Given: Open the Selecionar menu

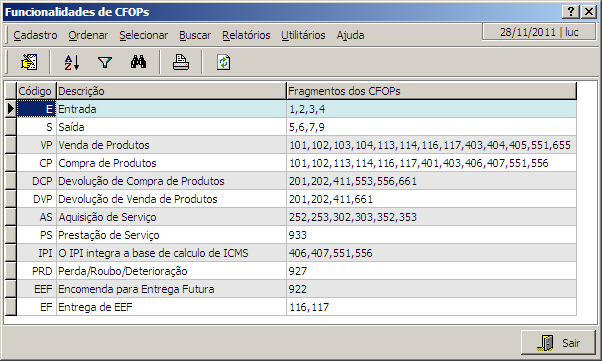Looking at the screenshot, I should [144, 35].
